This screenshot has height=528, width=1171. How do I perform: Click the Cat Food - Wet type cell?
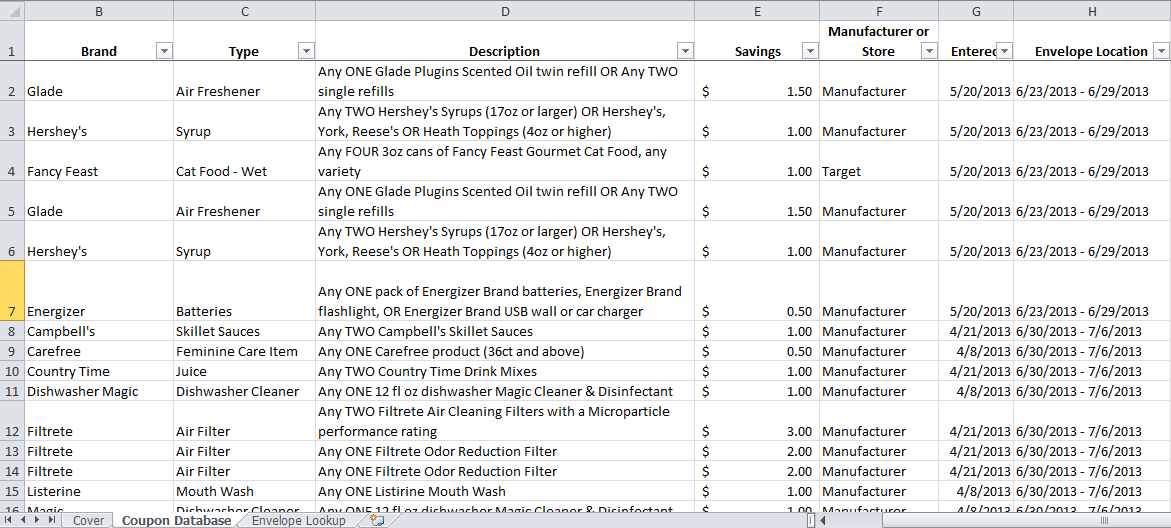click(244, 161)
